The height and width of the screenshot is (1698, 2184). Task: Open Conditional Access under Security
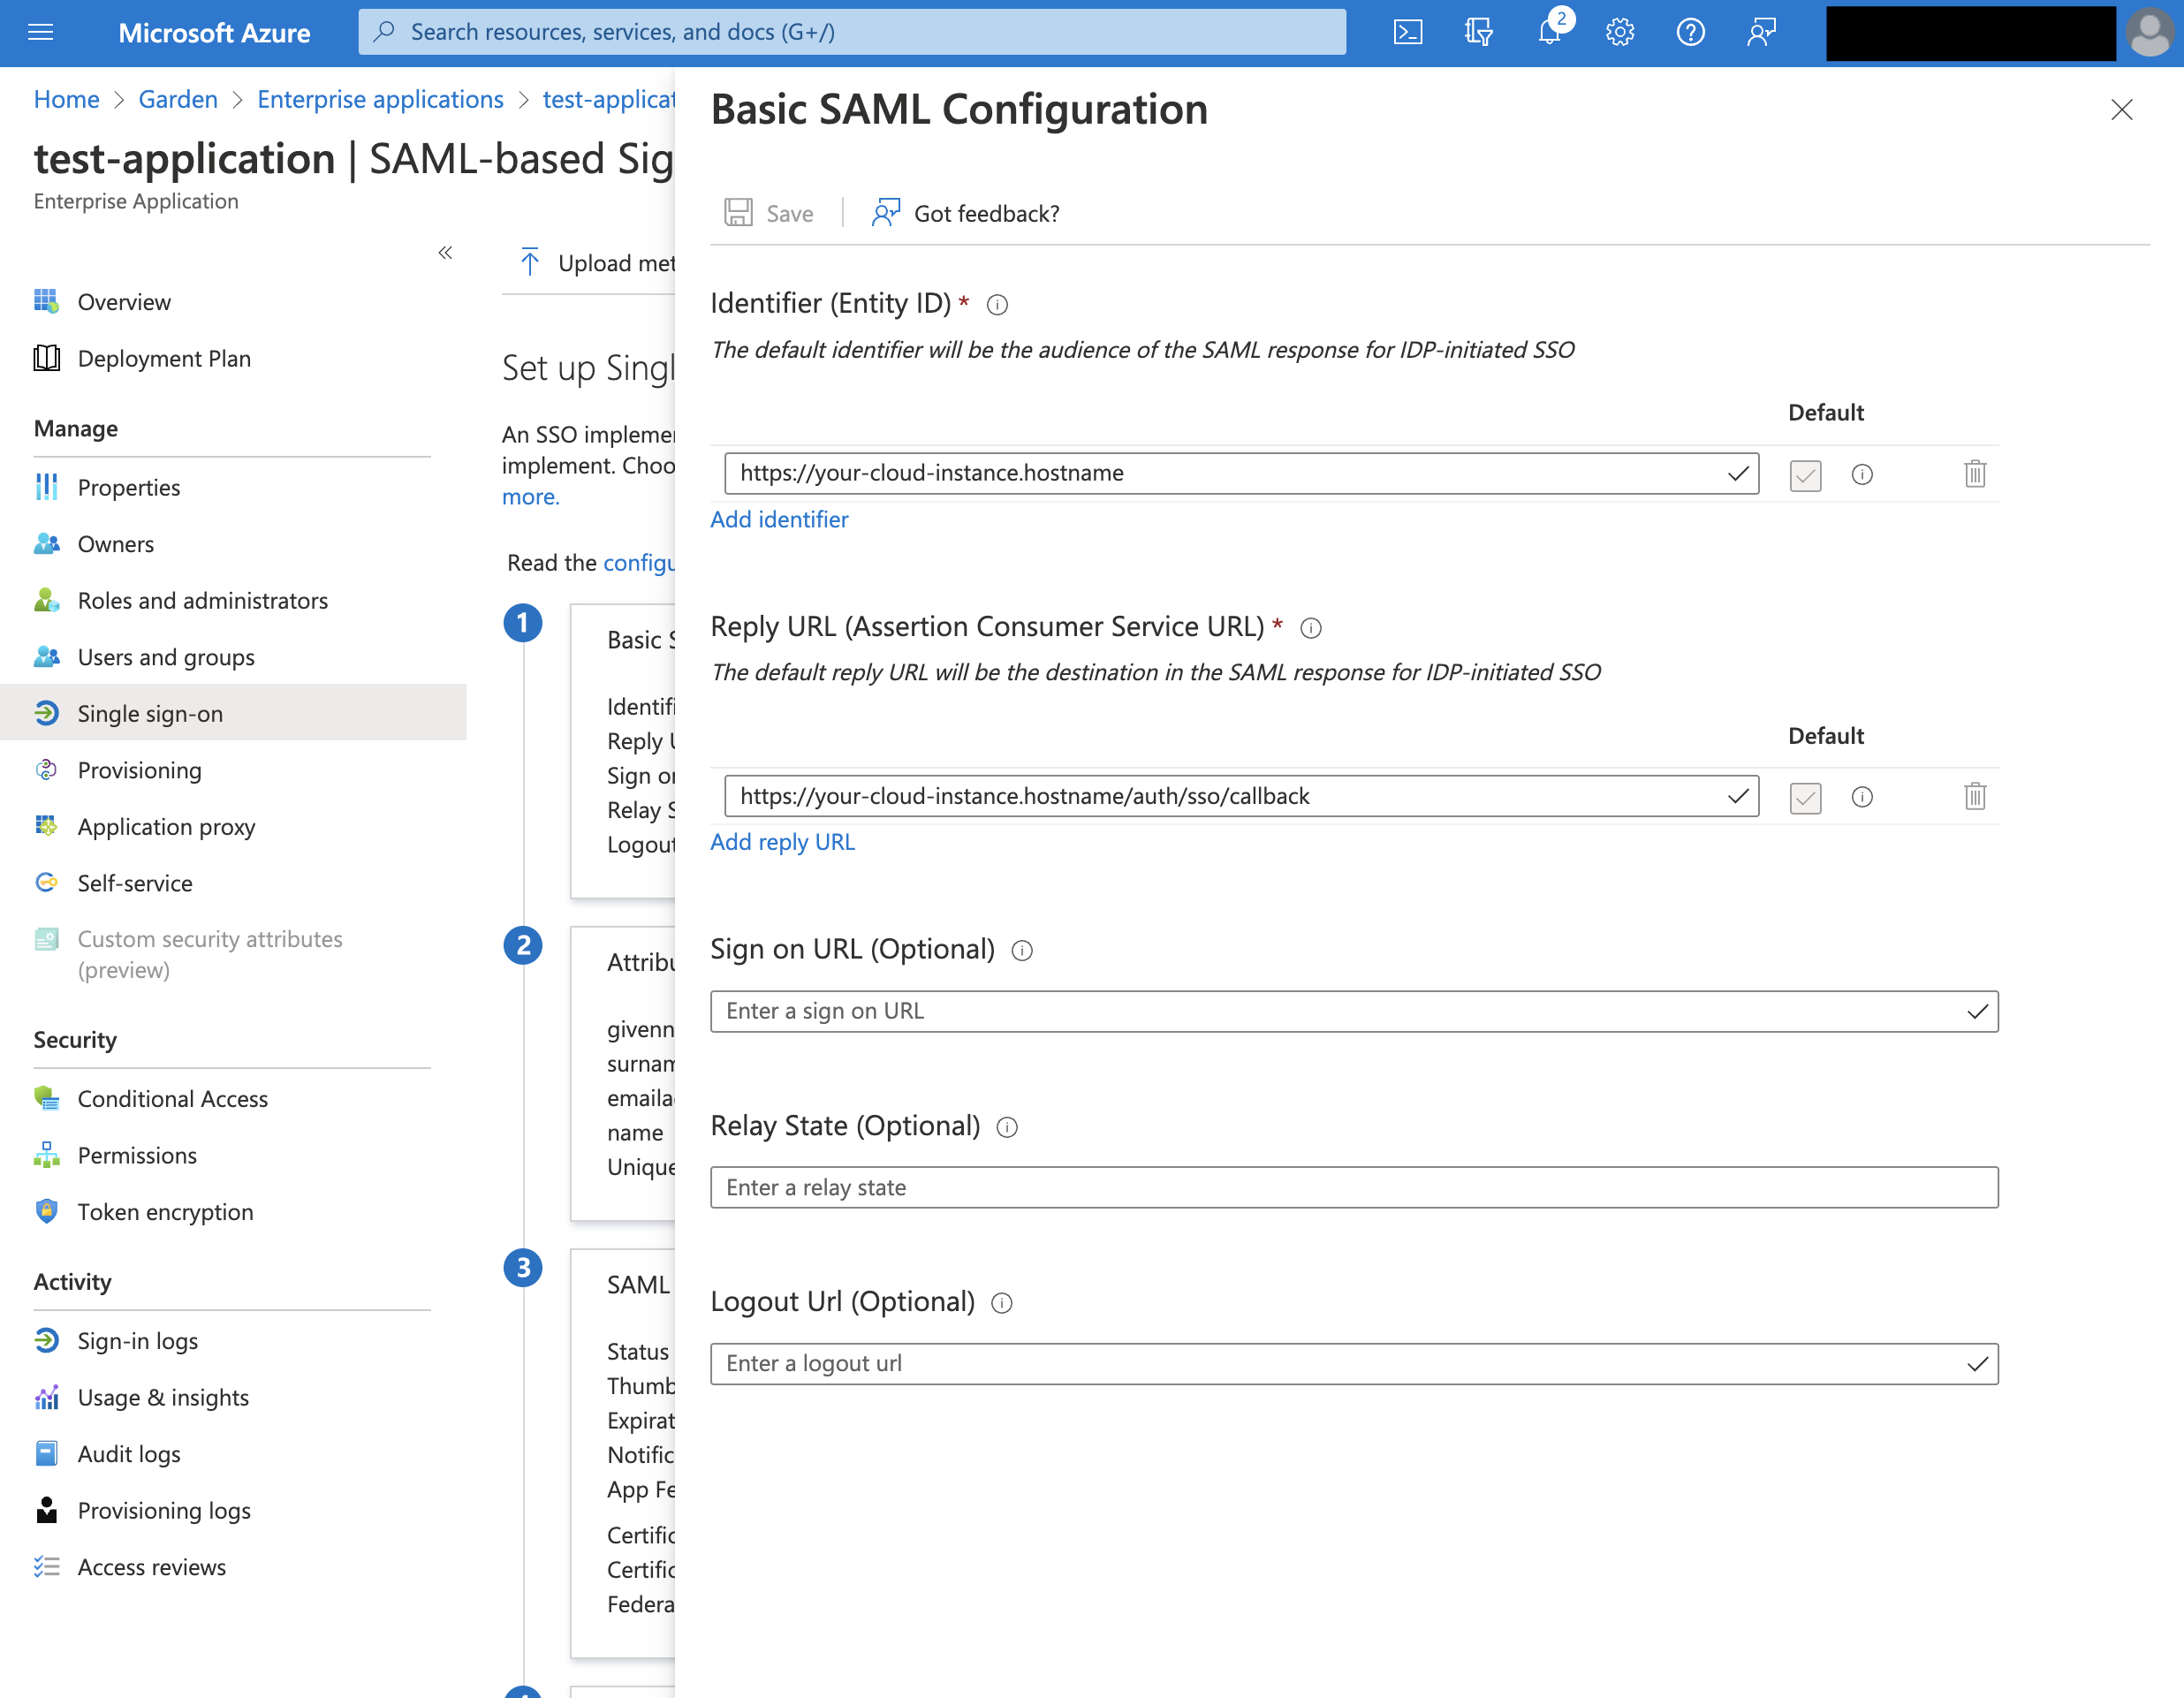pyautogui.click(x=172, y=1099)
